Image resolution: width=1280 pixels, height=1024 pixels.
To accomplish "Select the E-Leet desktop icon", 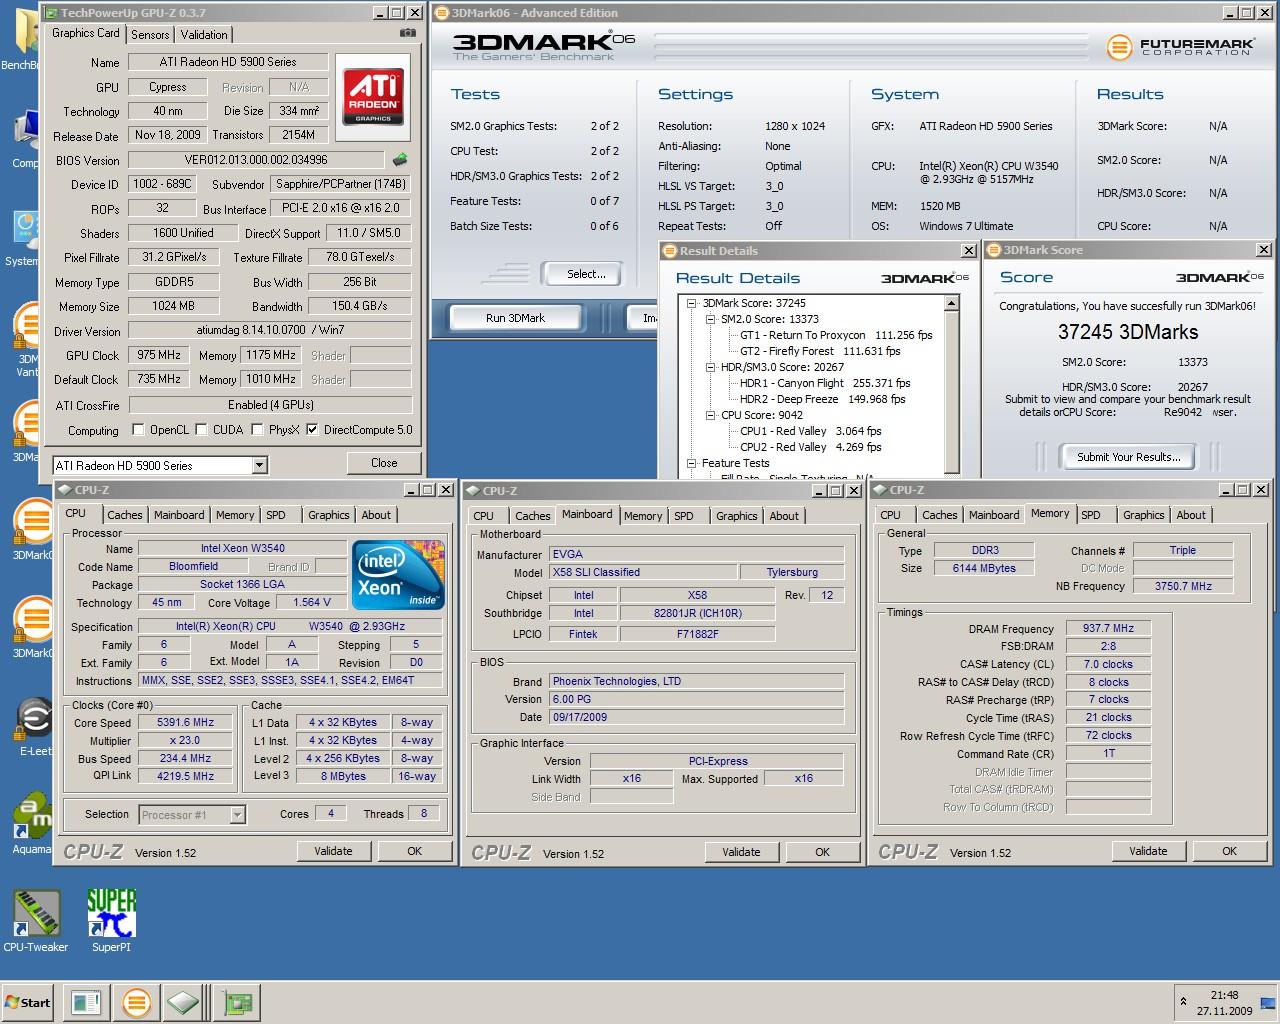I will (33, 727).
